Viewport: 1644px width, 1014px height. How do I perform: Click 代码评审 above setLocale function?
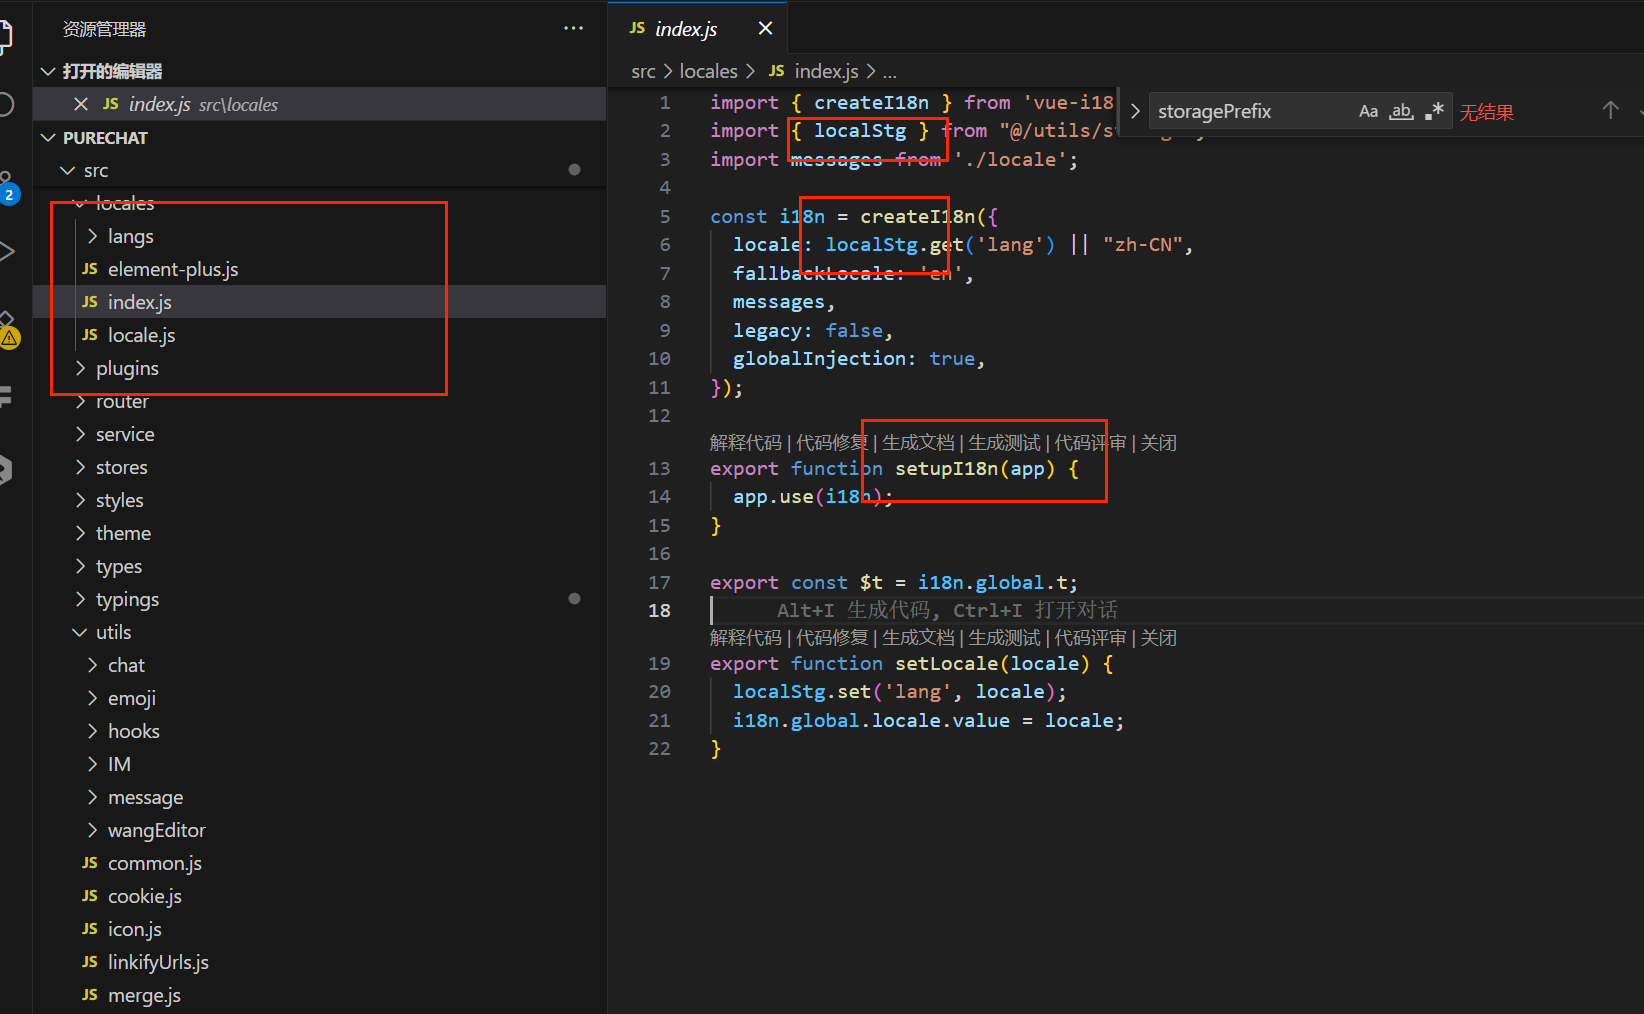point(1090,637)
